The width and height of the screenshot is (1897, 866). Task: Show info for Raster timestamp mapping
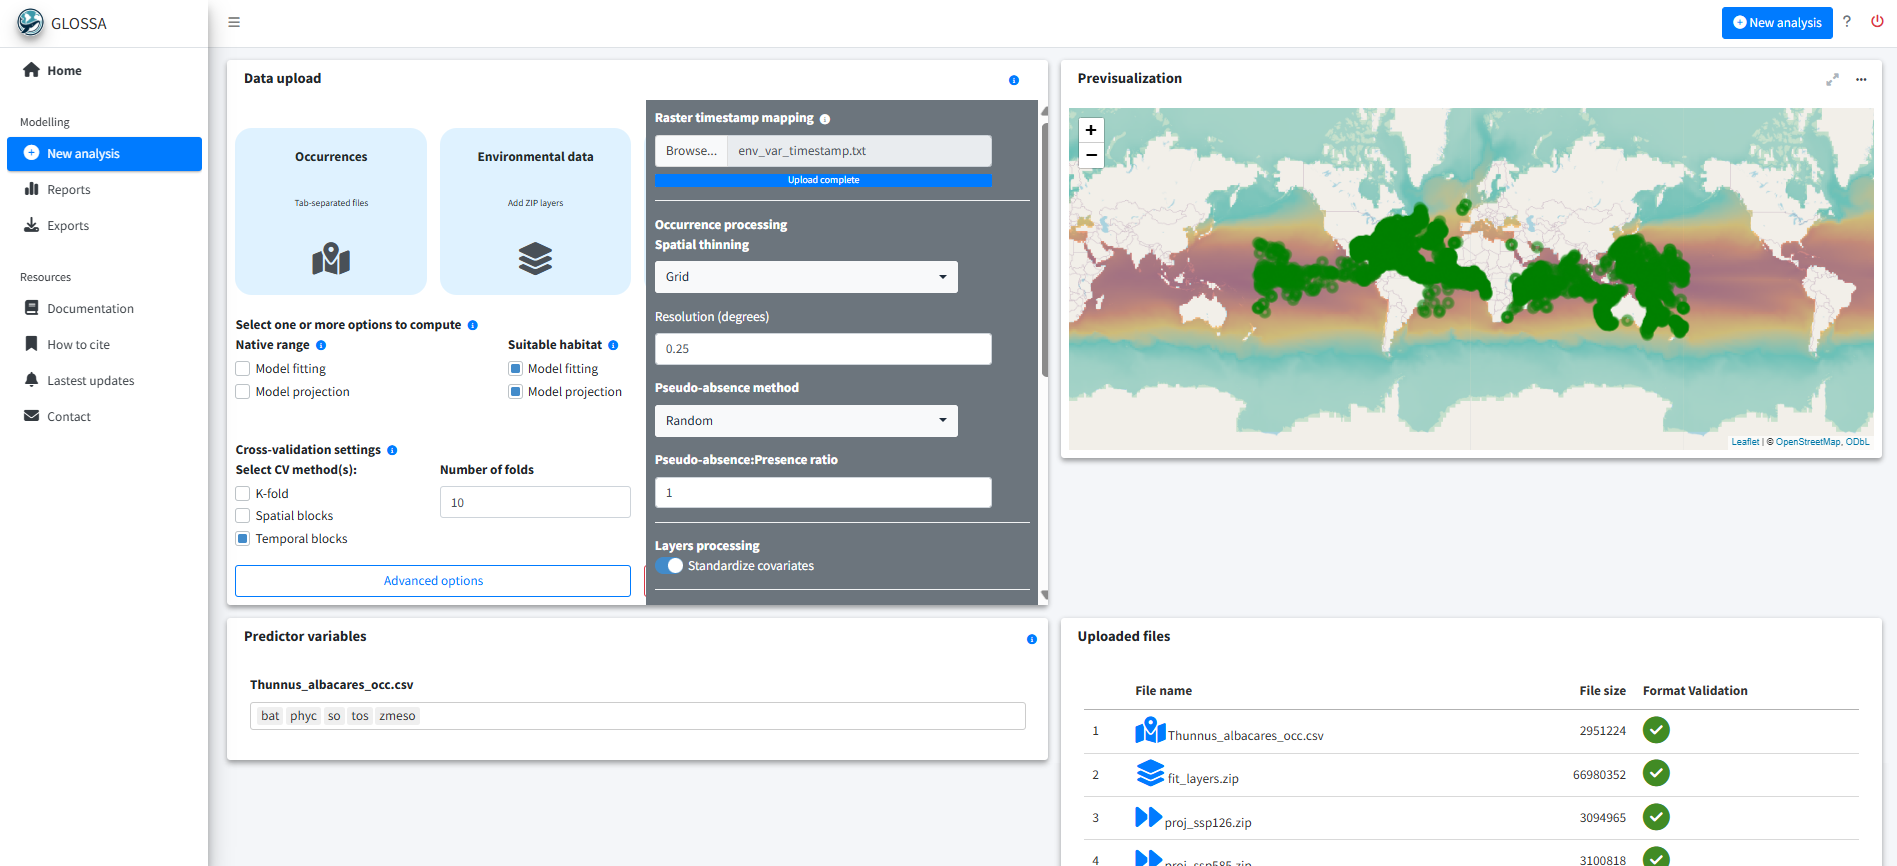pyautogui.click(x=825, y=119)
